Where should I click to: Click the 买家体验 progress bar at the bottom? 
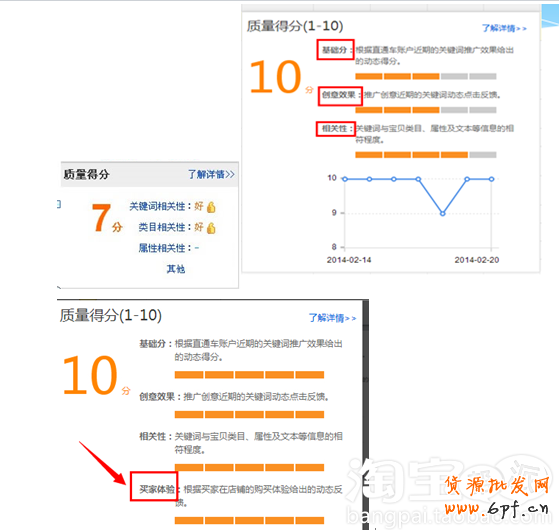(249, 520)
